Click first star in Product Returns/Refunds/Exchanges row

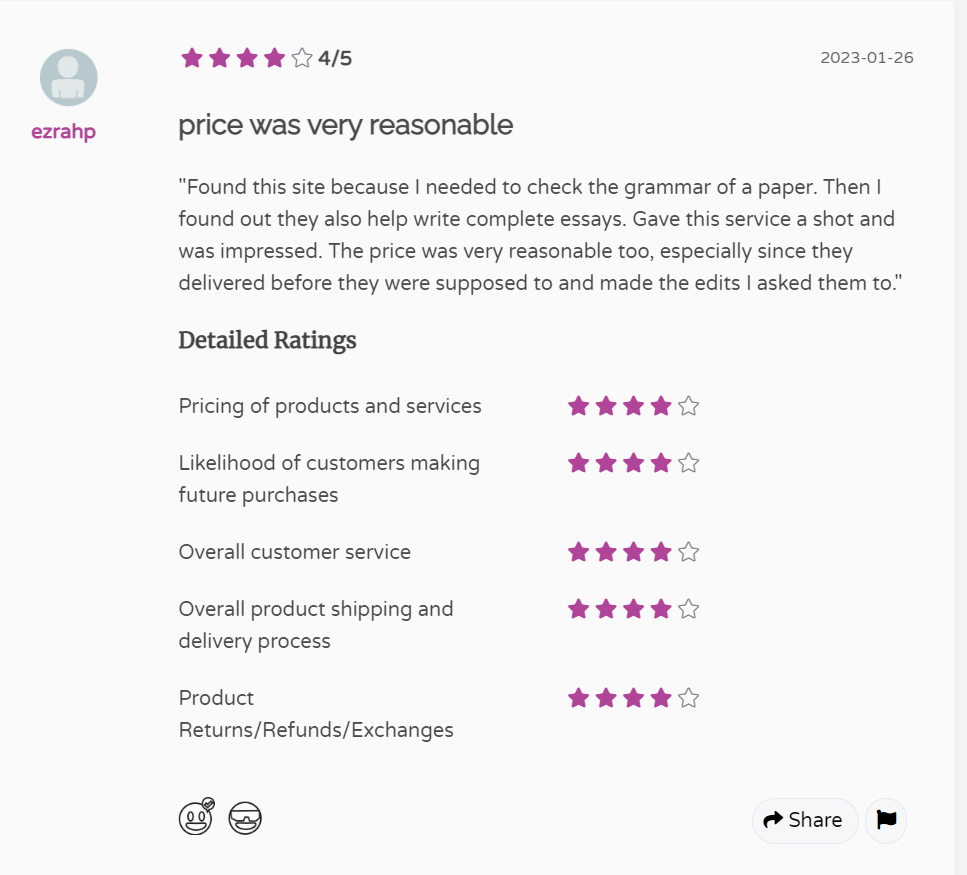(578, 698)
